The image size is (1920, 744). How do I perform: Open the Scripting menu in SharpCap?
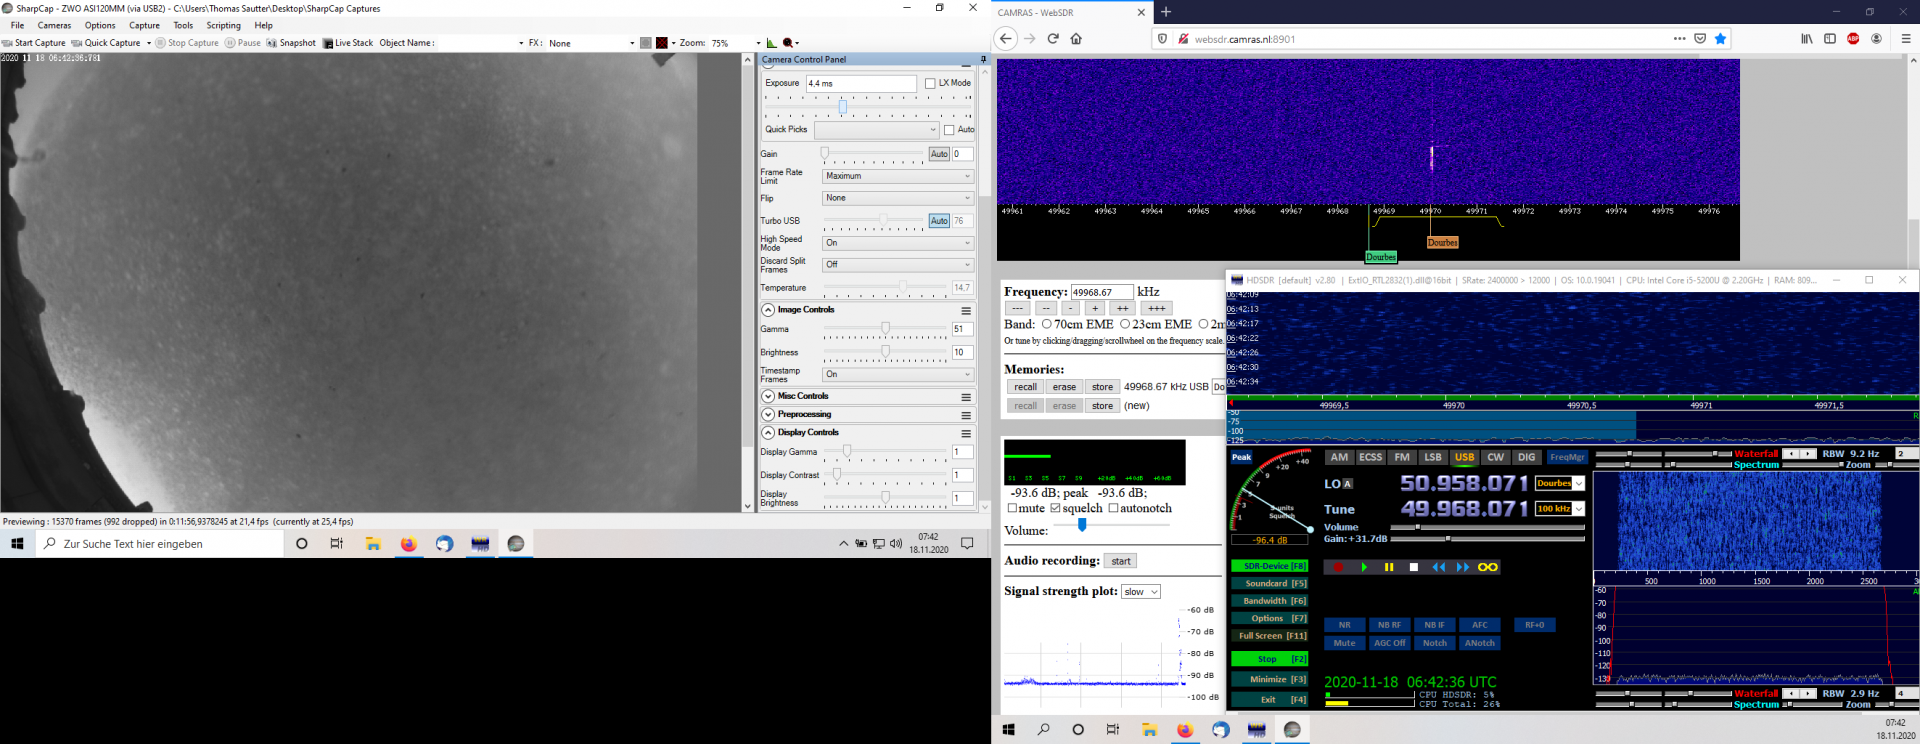pyautogui.click(x=223, y=26)
